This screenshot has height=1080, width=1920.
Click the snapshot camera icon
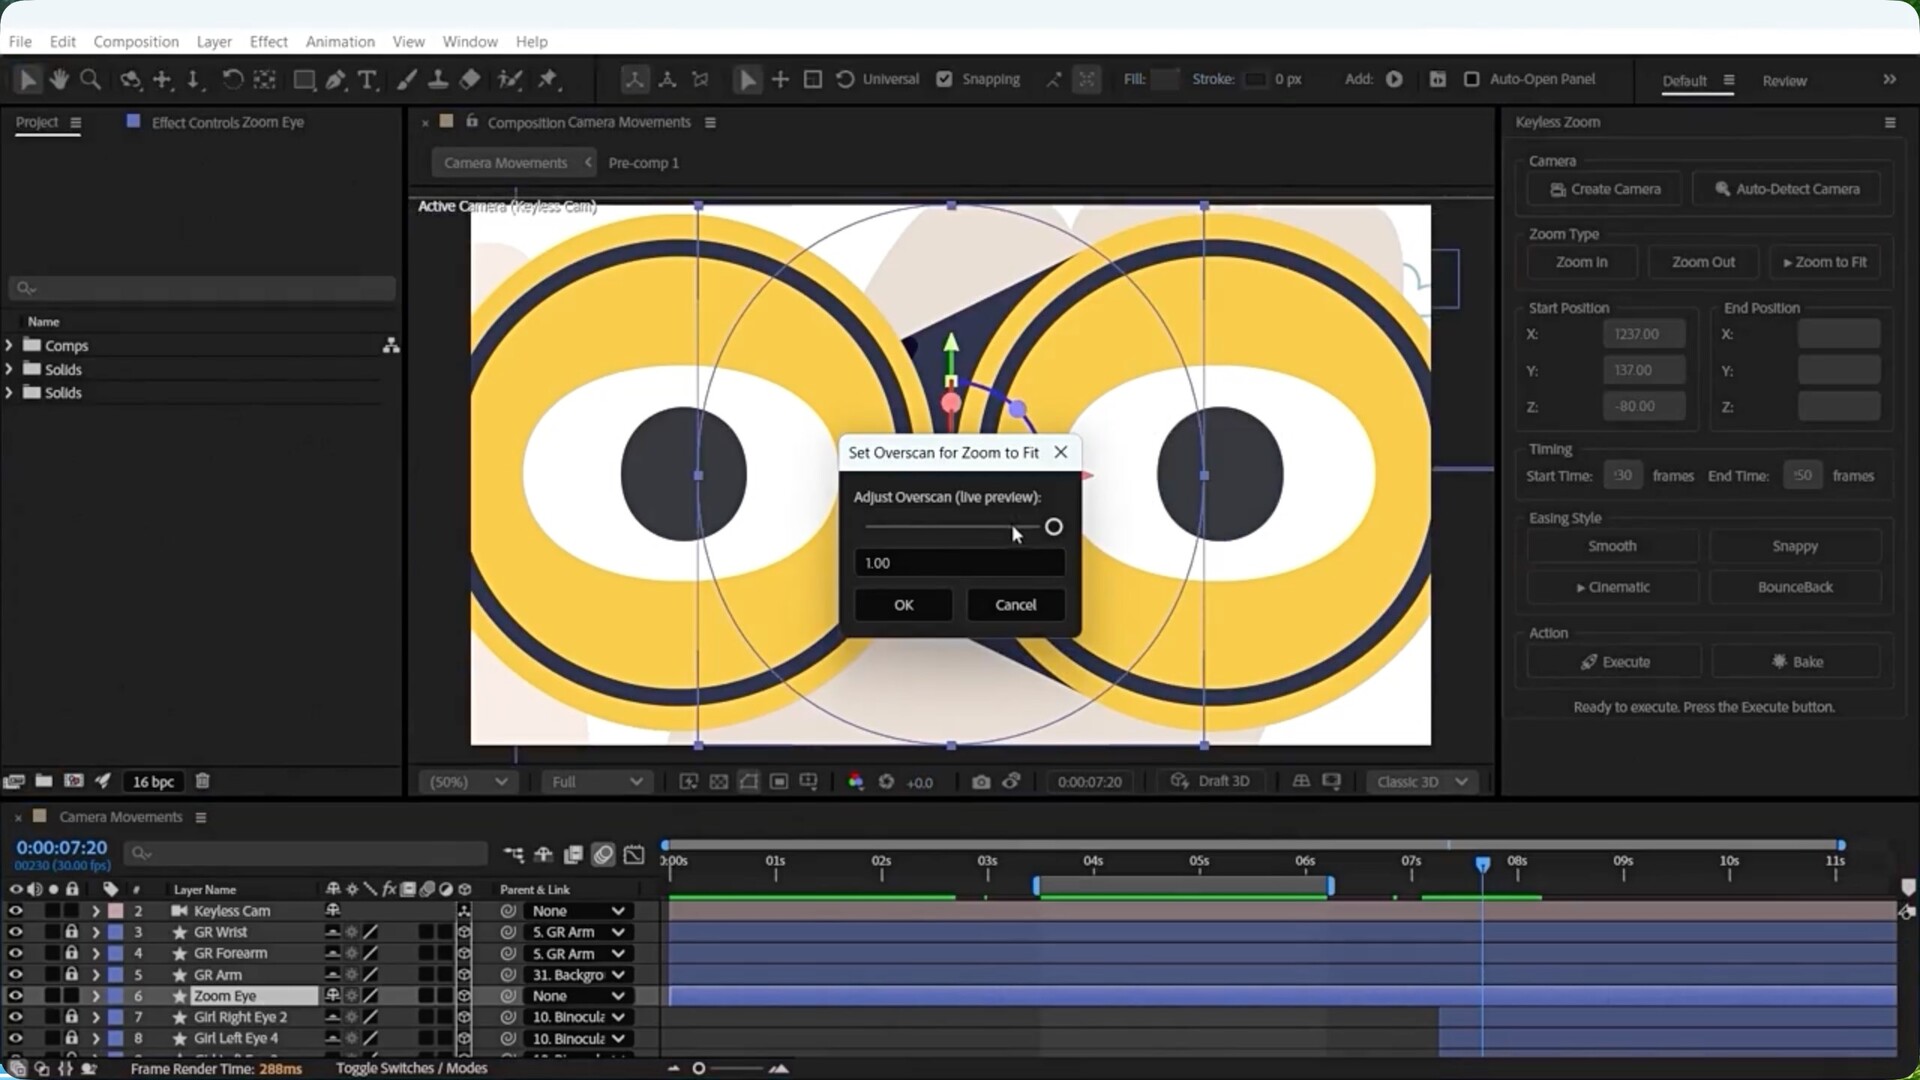[x=980, y=782]
